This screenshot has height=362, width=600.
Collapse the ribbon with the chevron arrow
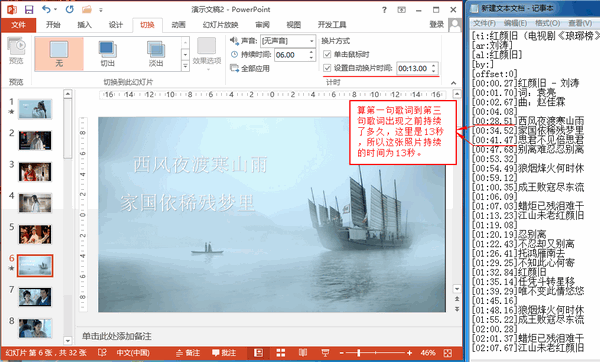click(453, 83)
